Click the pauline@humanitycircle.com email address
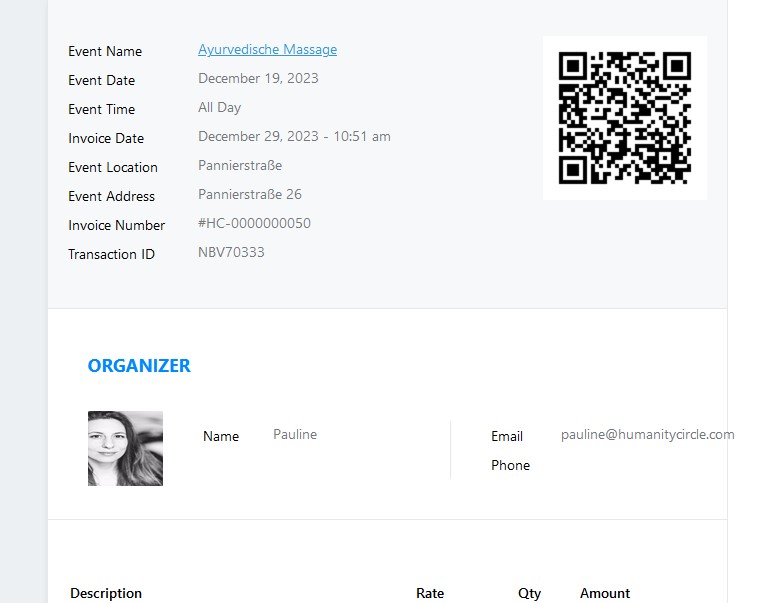Image resolution: width=765 pixels, height=603 pixels. tap(647, 435)
